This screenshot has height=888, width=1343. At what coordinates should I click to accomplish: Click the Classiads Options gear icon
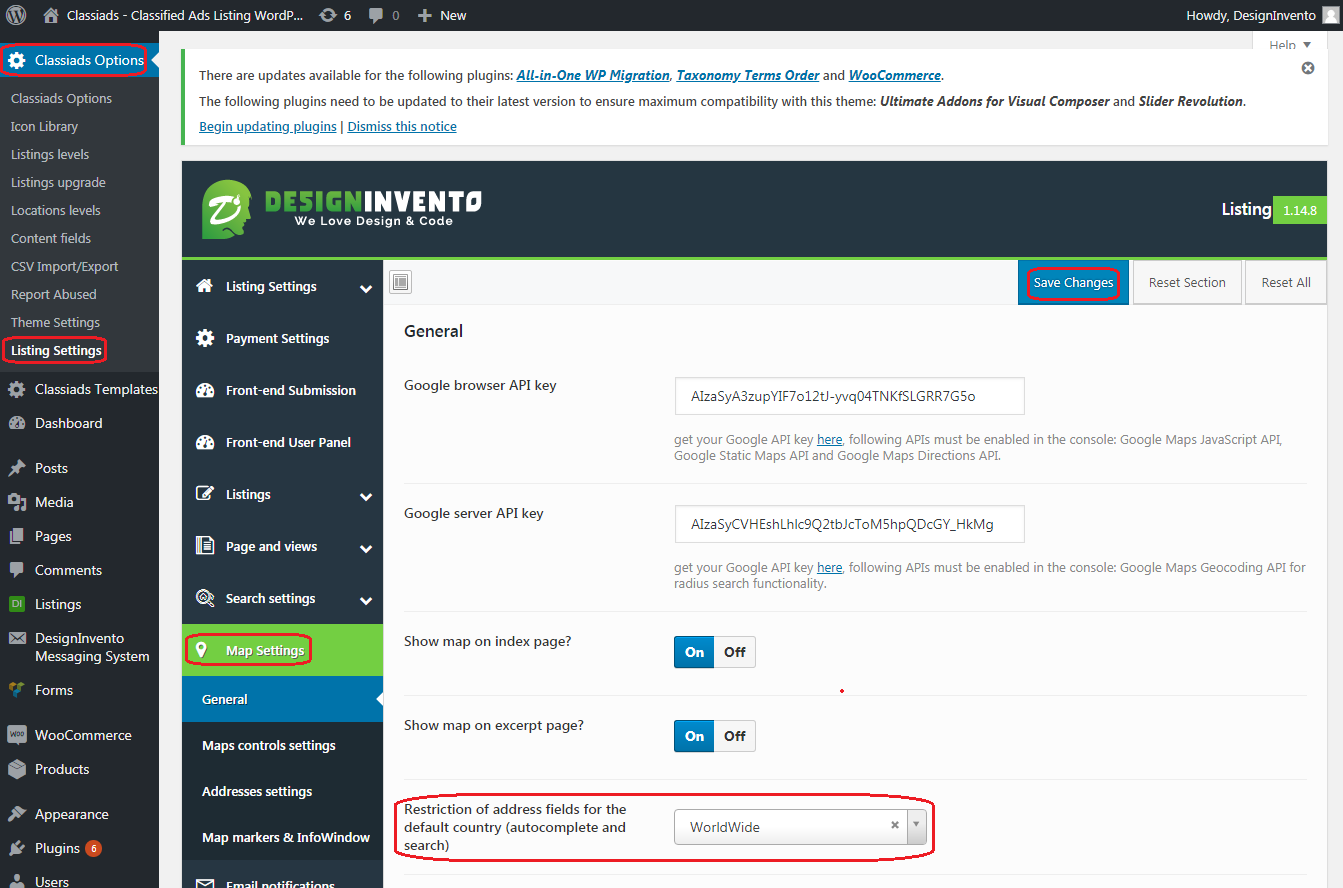[17, 60]
